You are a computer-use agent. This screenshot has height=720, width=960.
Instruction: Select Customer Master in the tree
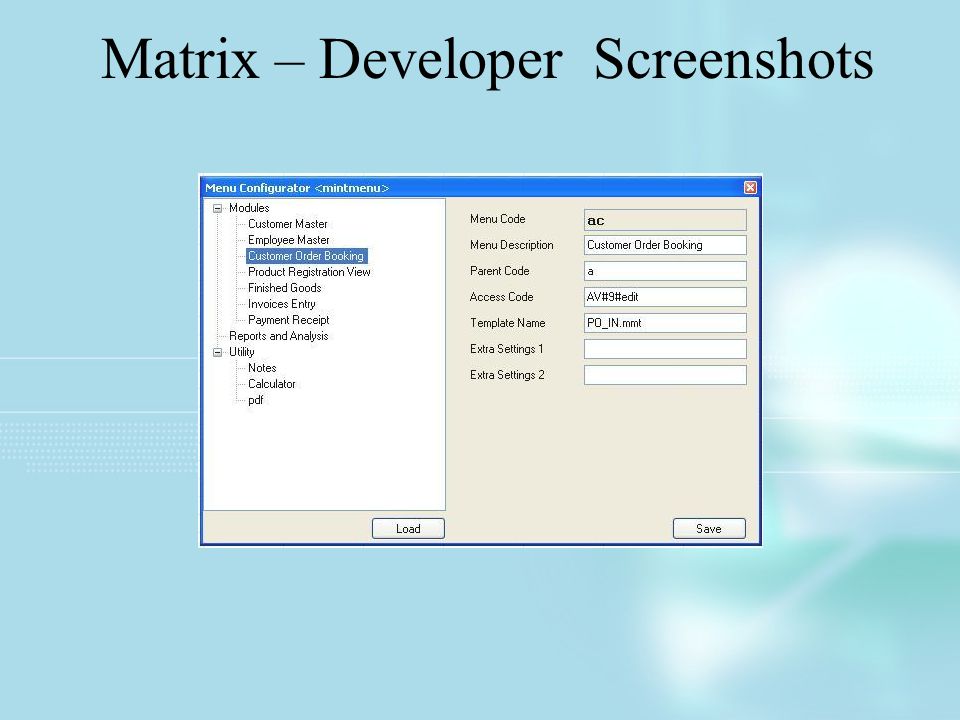pyautogui.click(x=287, y=224)
